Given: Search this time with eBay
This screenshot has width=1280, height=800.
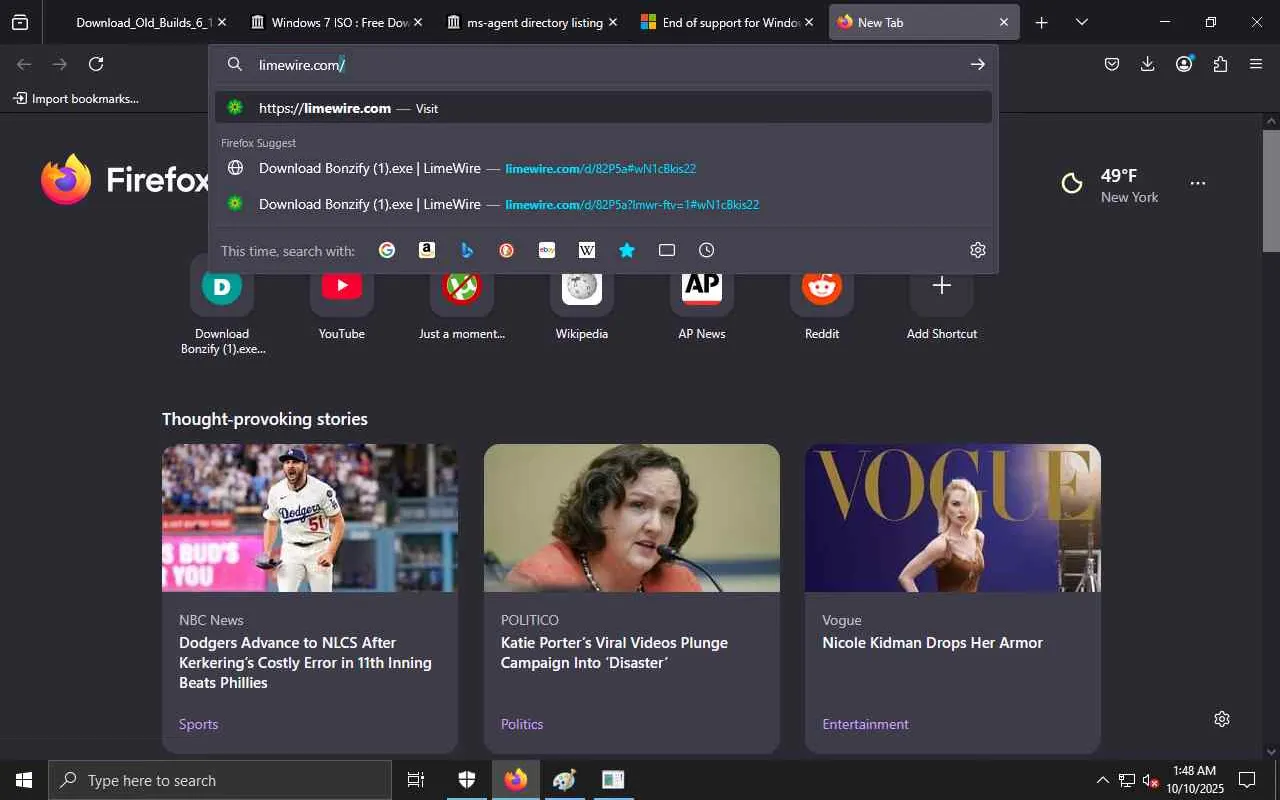Looking at the screenshot, I should pyautogui.click(x=547, y=250).
